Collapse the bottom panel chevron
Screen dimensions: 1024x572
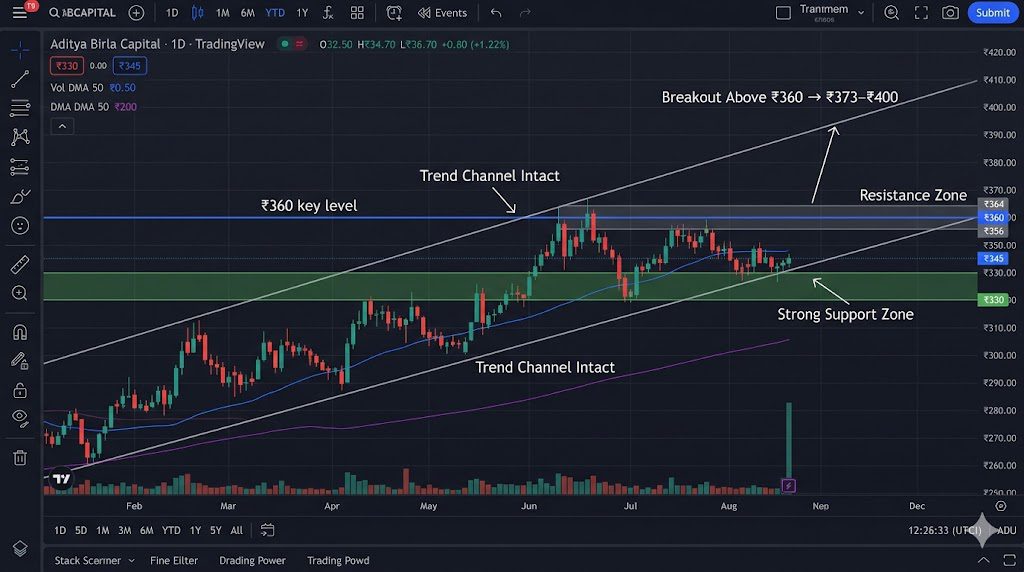click(983, 560)
